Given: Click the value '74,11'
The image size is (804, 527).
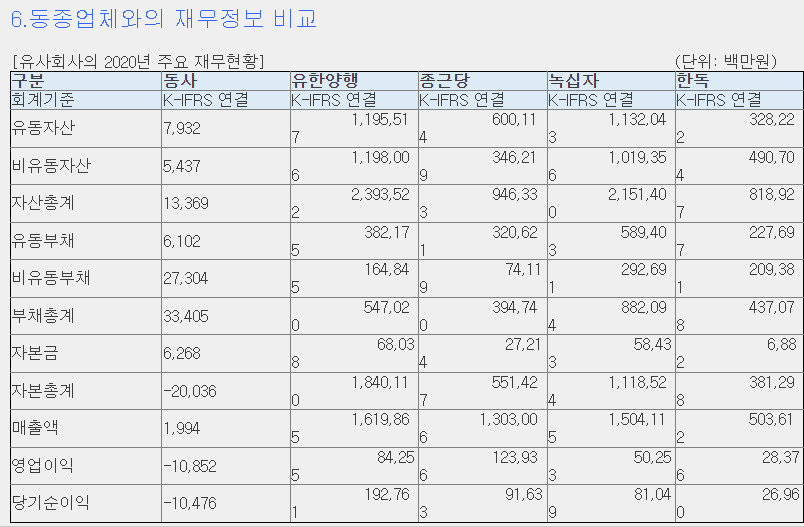Looking at the screenshot, I should click(523, 270).
